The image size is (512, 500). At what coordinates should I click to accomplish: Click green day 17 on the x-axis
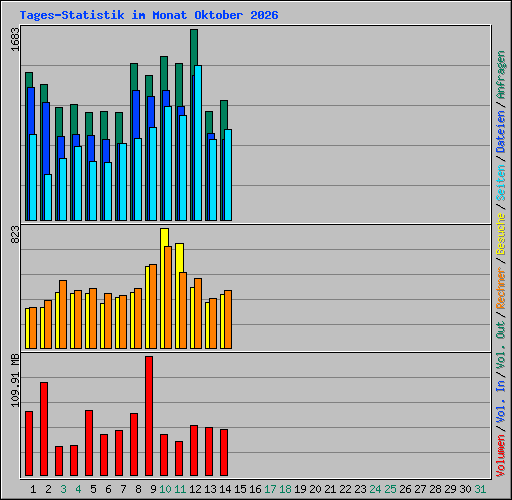[x=270, y=489]
